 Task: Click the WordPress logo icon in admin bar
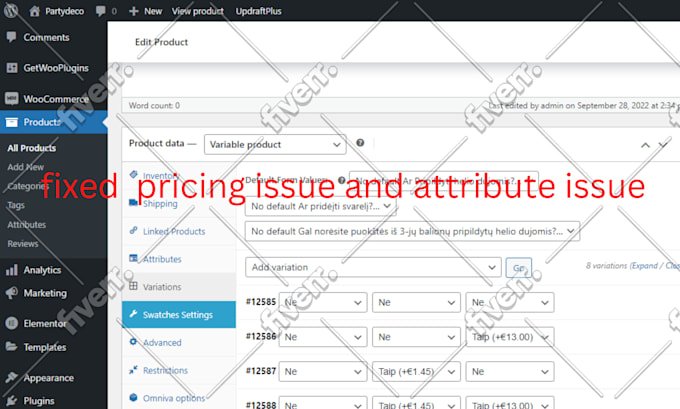(x=11, y=10)
